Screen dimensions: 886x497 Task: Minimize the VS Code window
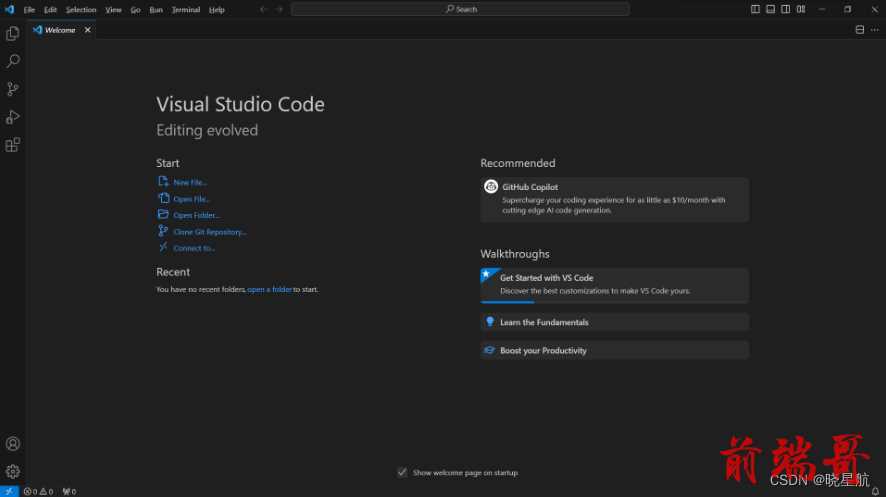tap(822, 9)
